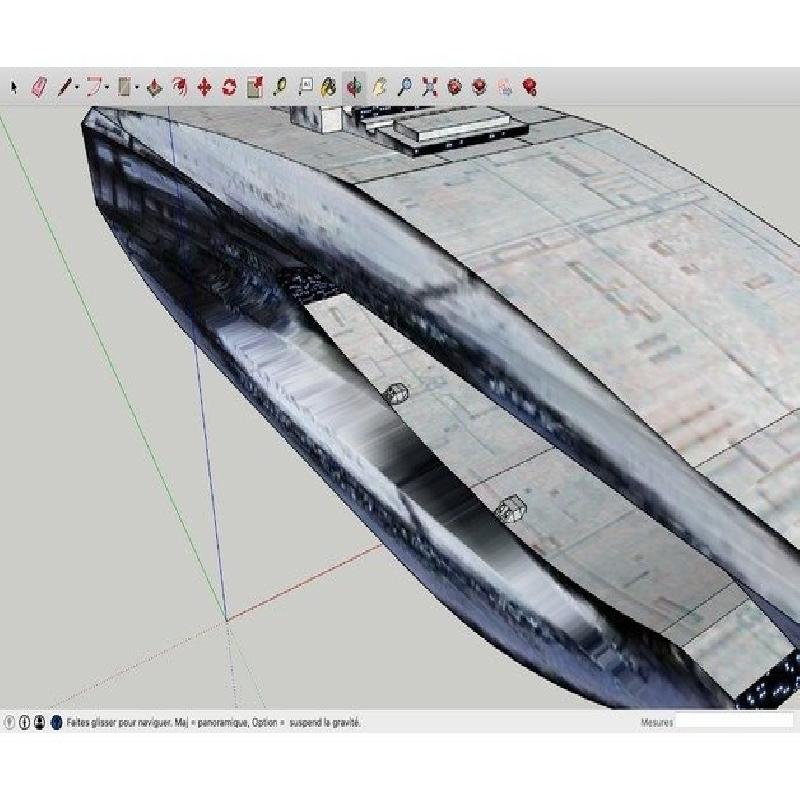The width and height of the screenshot is (800, 800).
Task: Activate the Arc drawing tool
Action: 93,87
